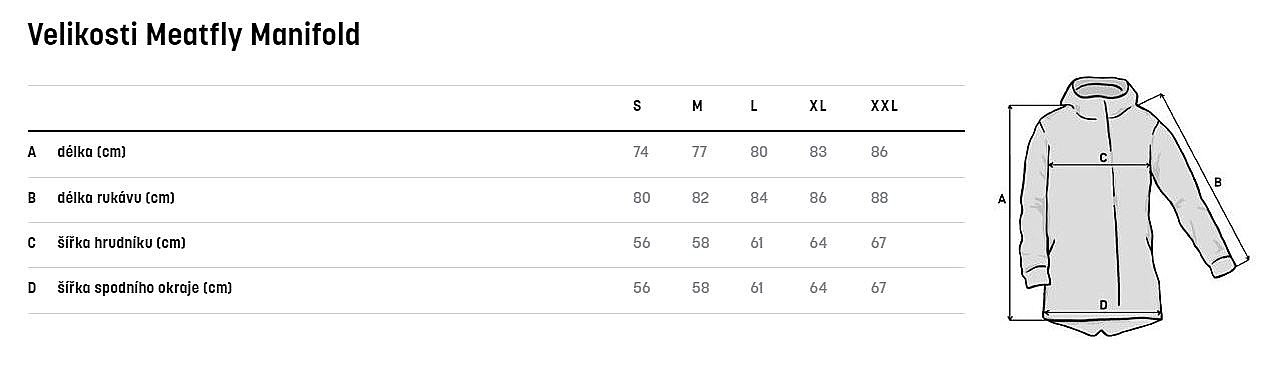Image resolution: width=1278 pixels, height=383 pixels.
Task: Click the šířka hrudníku (cm) row label
Action: coord(121,243)
